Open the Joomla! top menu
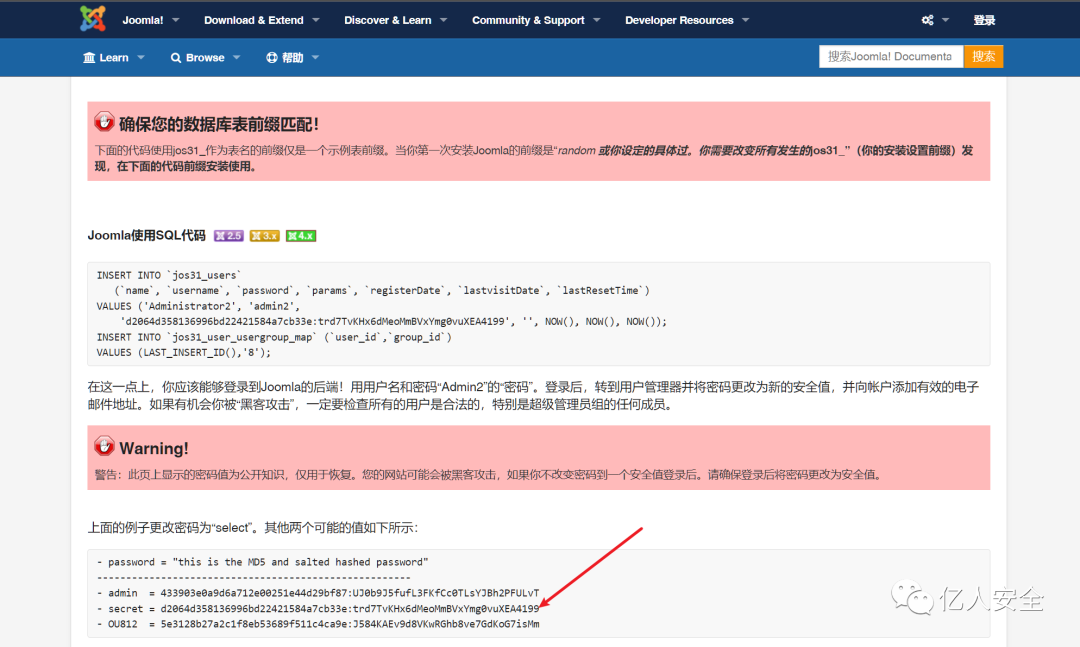This screenshot has height=647, width=1080. click(x=143, y=20)
